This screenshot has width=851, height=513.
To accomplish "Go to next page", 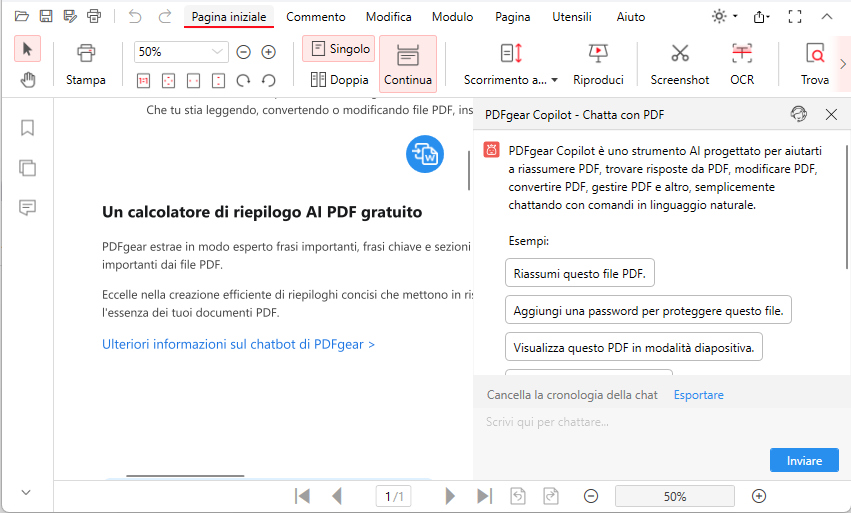I will (450, 496).
